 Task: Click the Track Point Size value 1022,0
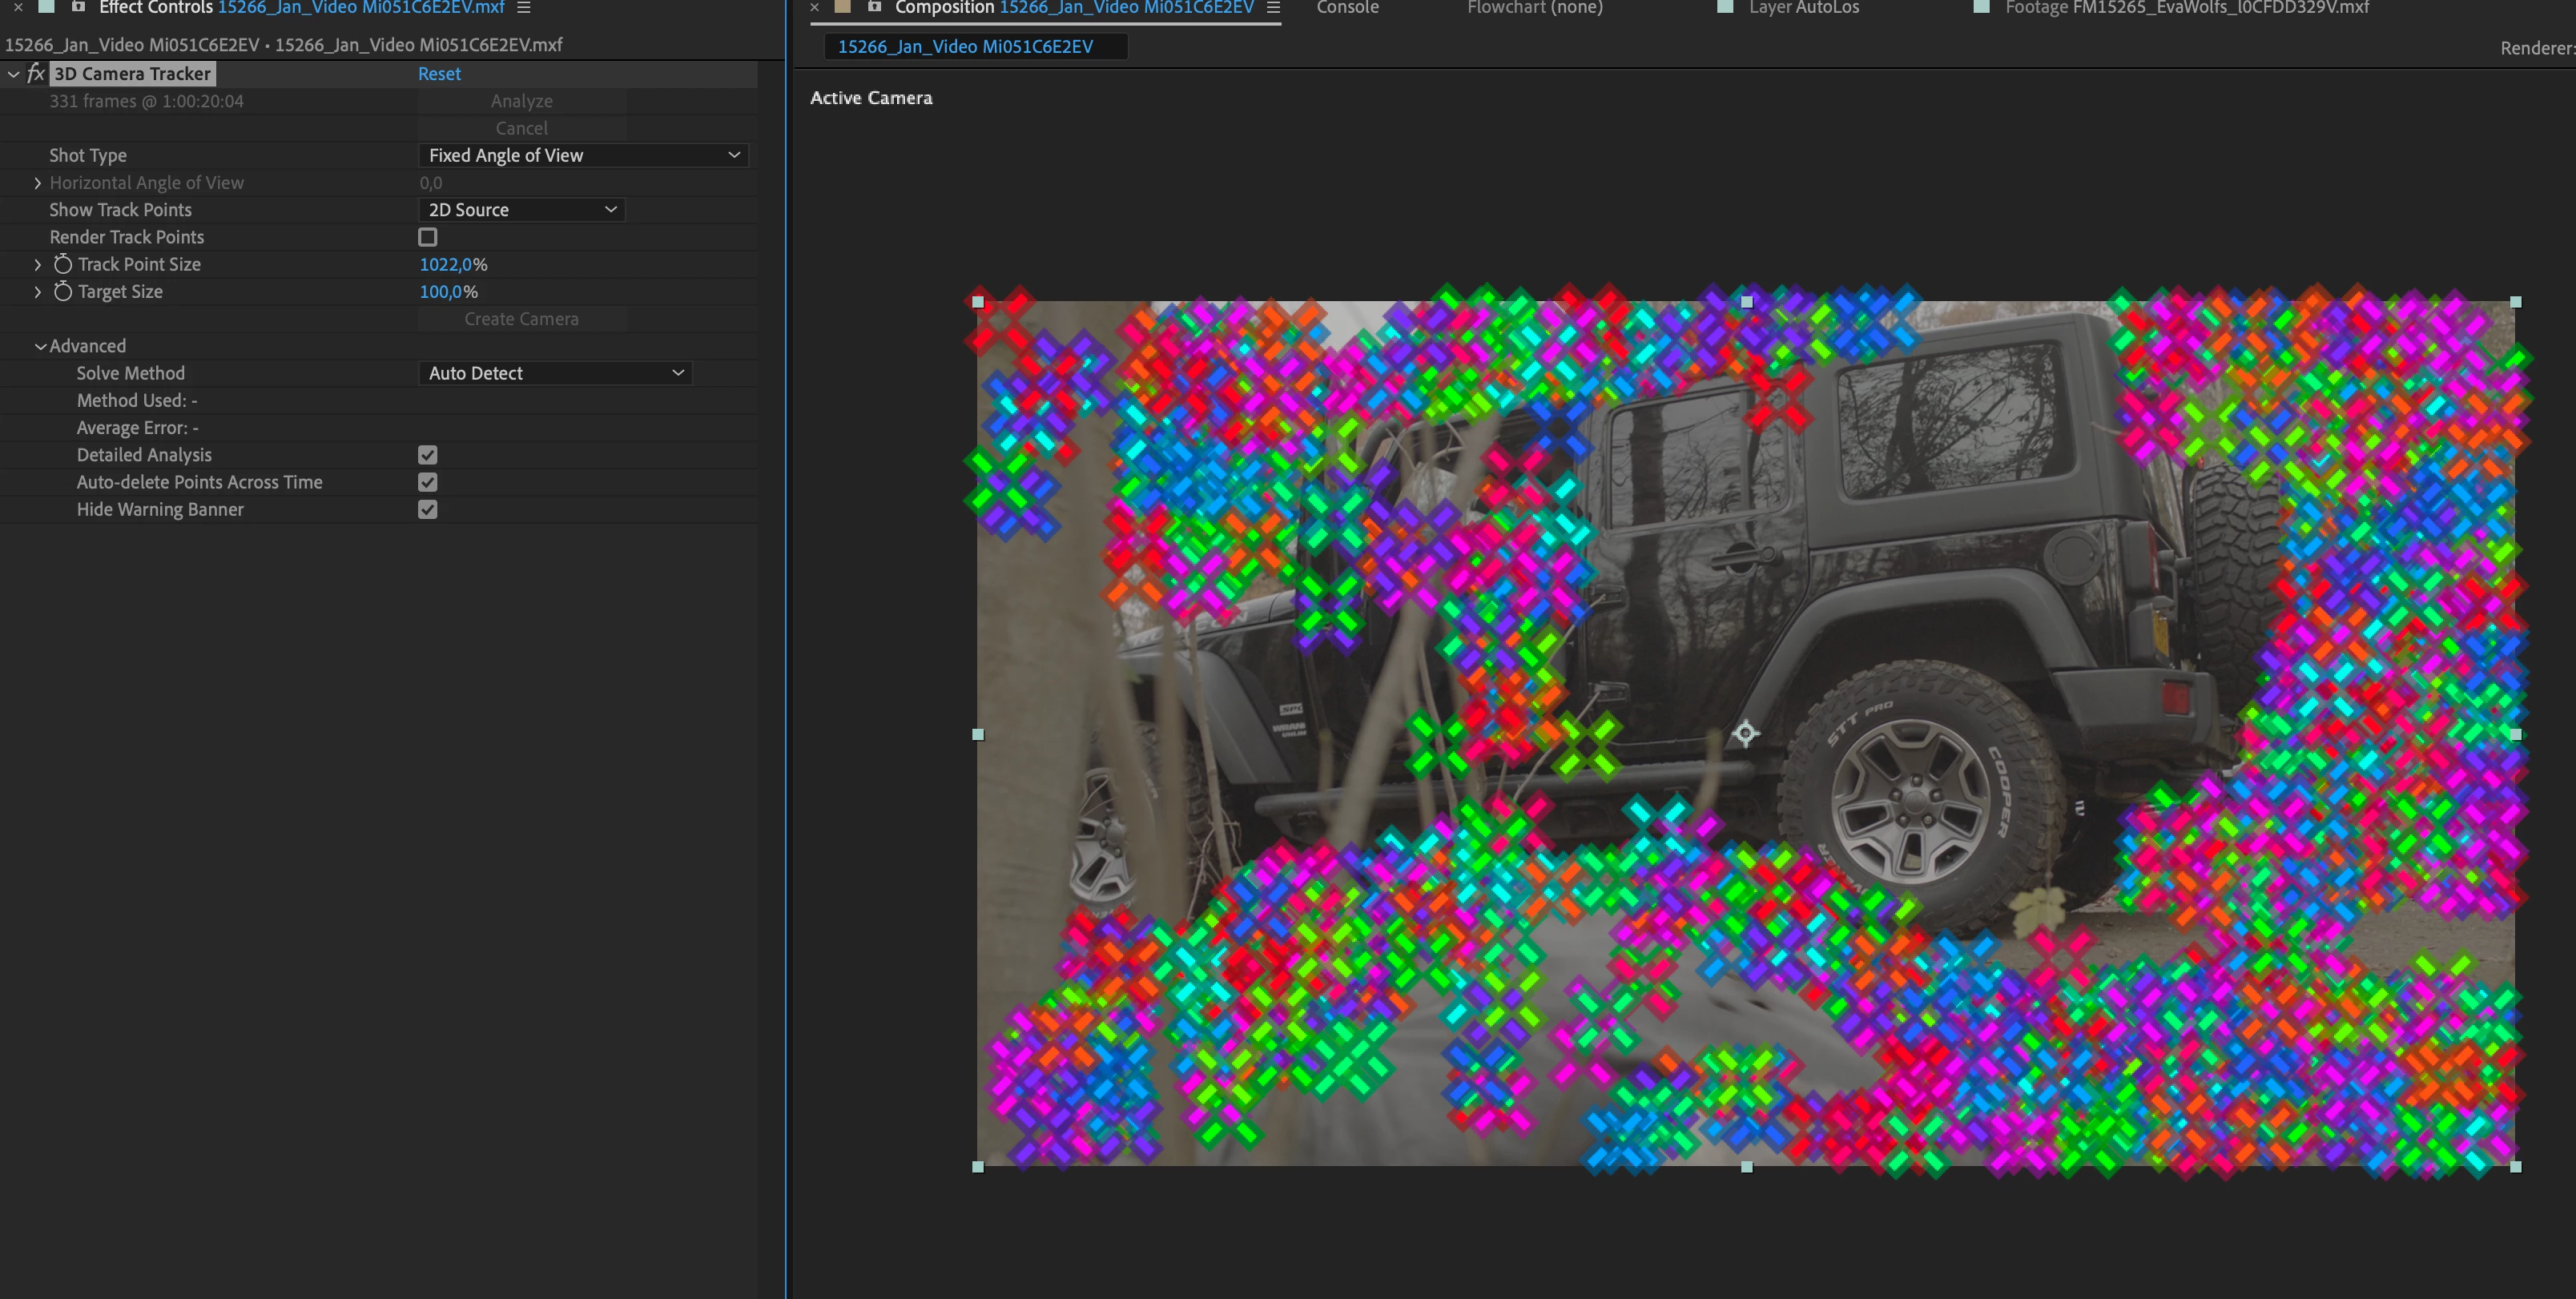pos(445,264)
